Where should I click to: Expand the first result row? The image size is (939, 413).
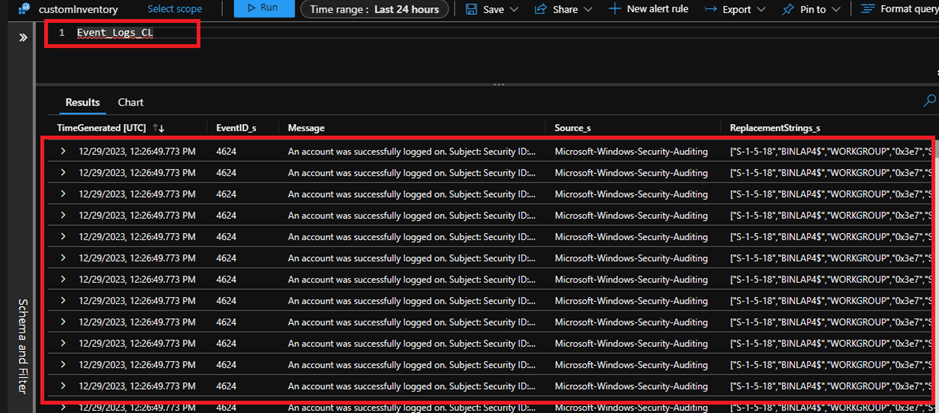point(63,151)
